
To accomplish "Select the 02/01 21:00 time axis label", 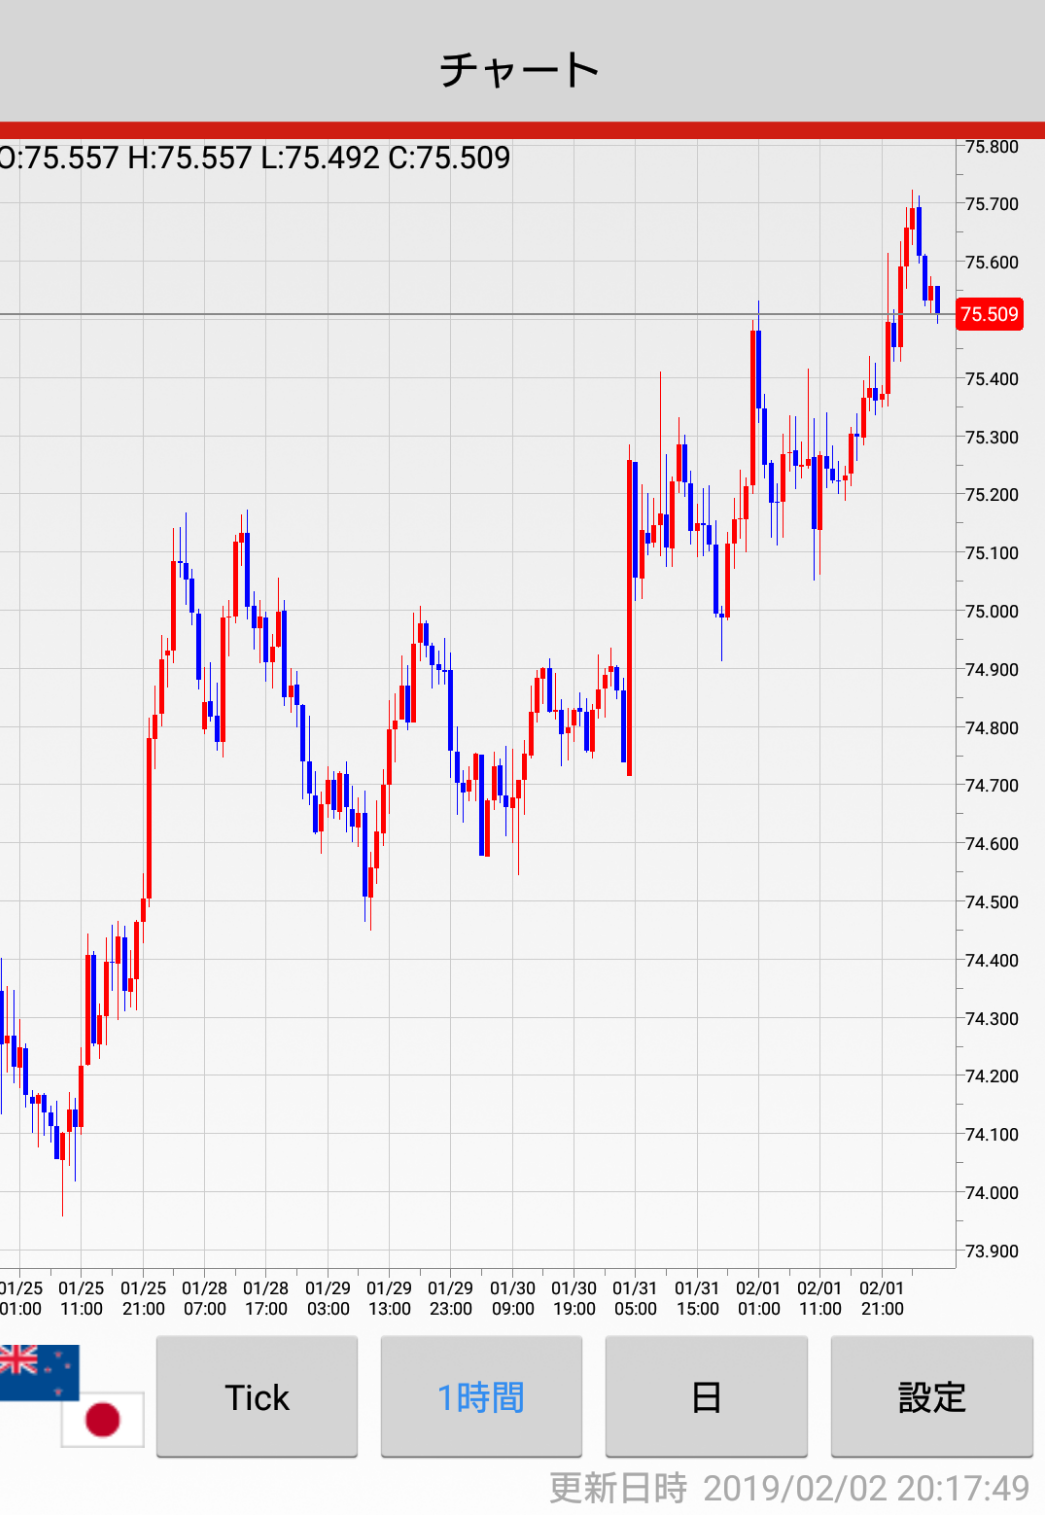I will [881, 1298].
